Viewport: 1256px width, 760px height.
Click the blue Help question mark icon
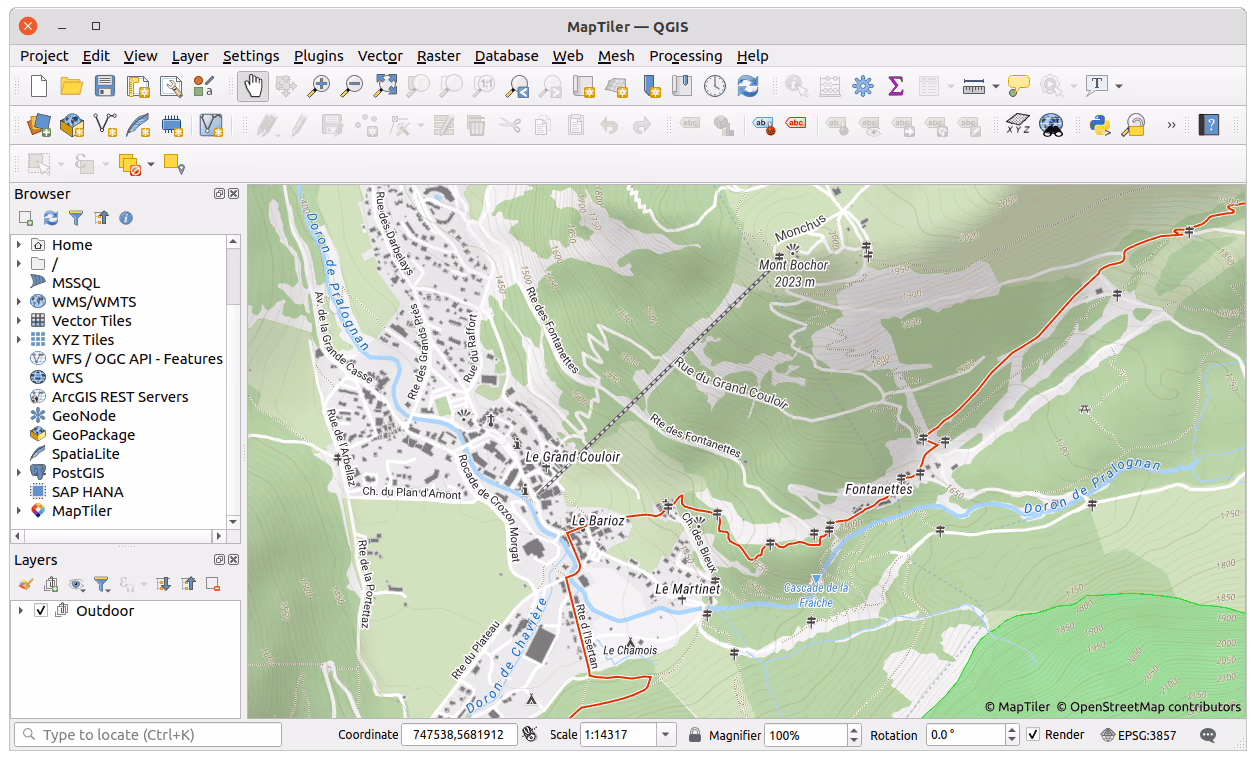click(1210, 125)
